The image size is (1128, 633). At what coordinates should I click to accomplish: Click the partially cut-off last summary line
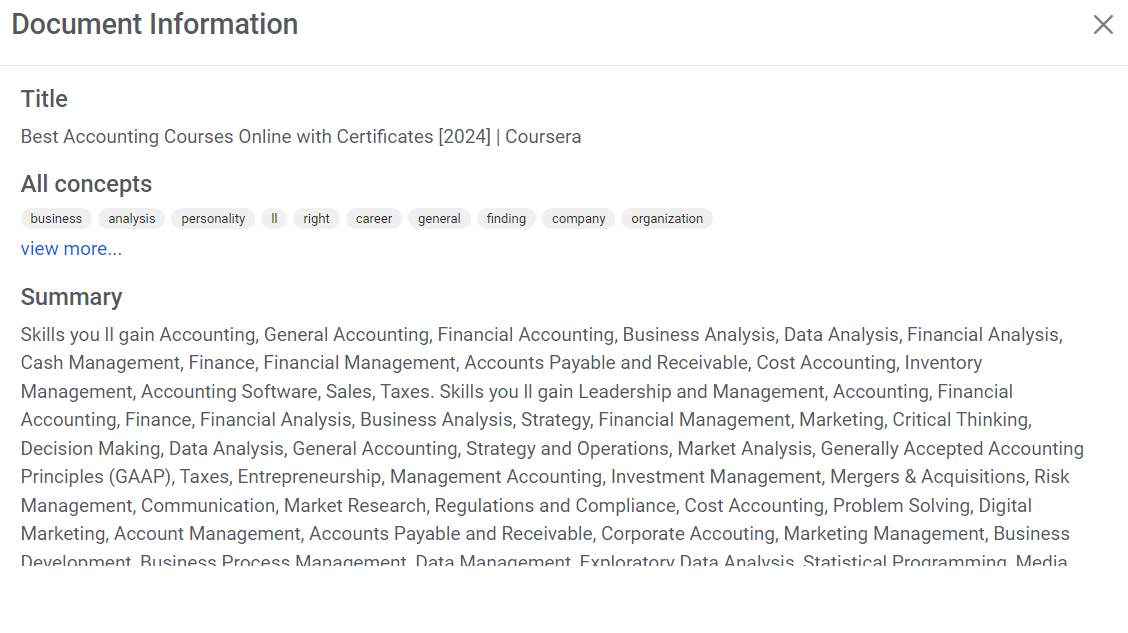click(x=540, y=560)
